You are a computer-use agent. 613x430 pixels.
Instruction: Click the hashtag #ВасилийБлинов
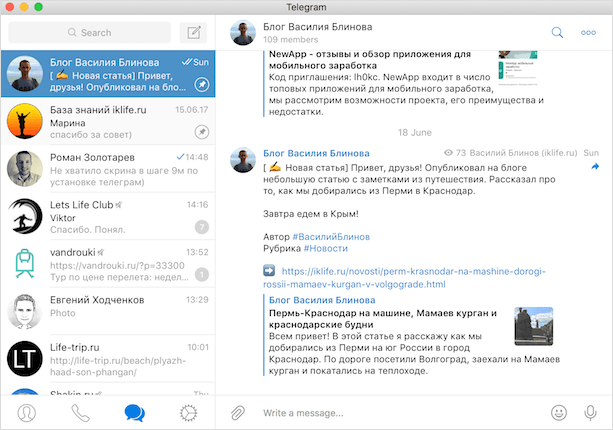click(x=331, y=237)
